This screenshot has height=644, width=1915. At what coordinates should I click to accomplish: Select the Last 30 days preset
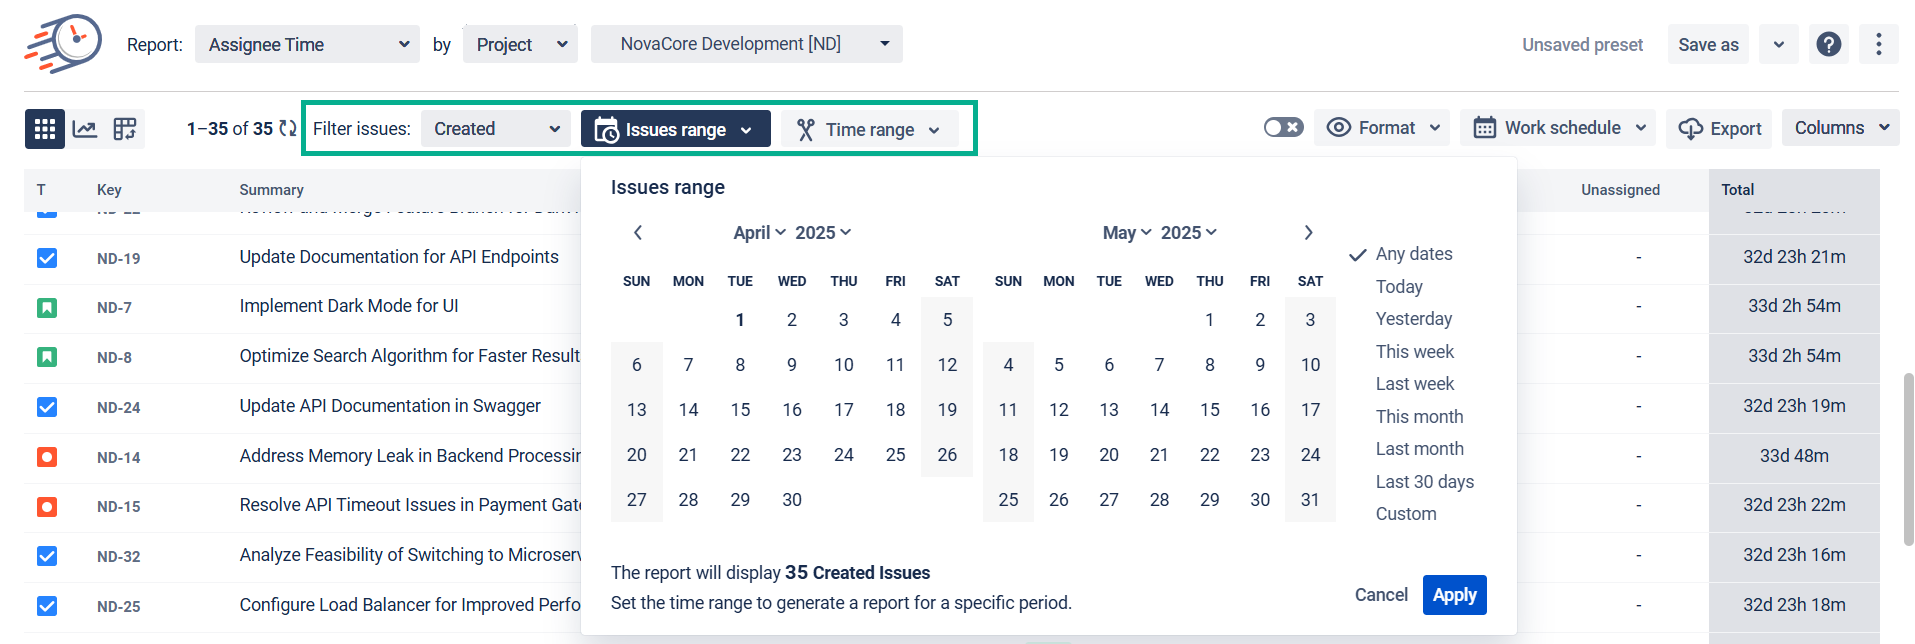tap(1424, 482)
